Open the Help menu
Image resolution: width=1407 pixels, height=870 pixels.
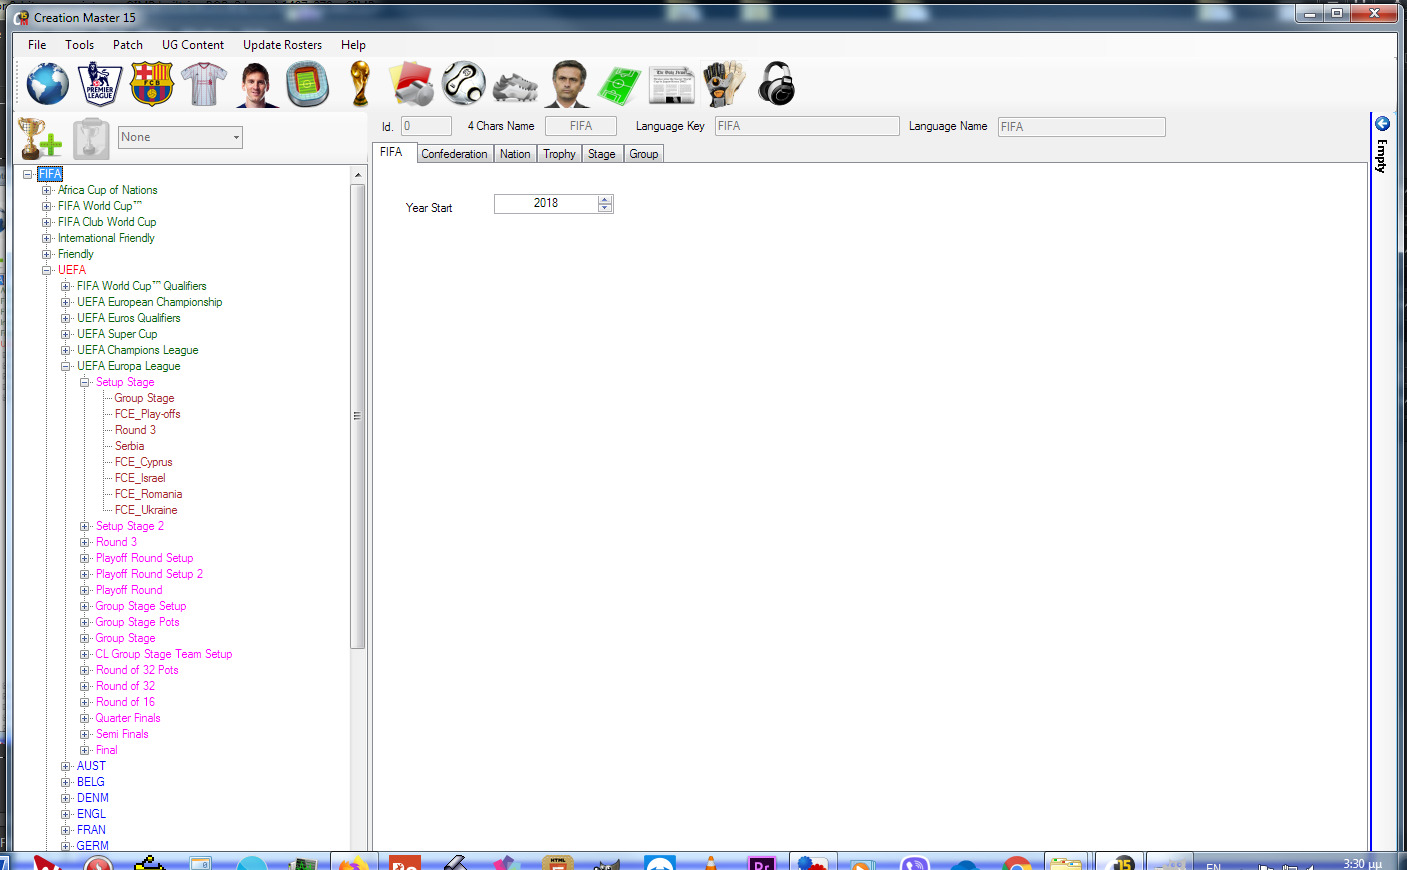pos(353,45)
